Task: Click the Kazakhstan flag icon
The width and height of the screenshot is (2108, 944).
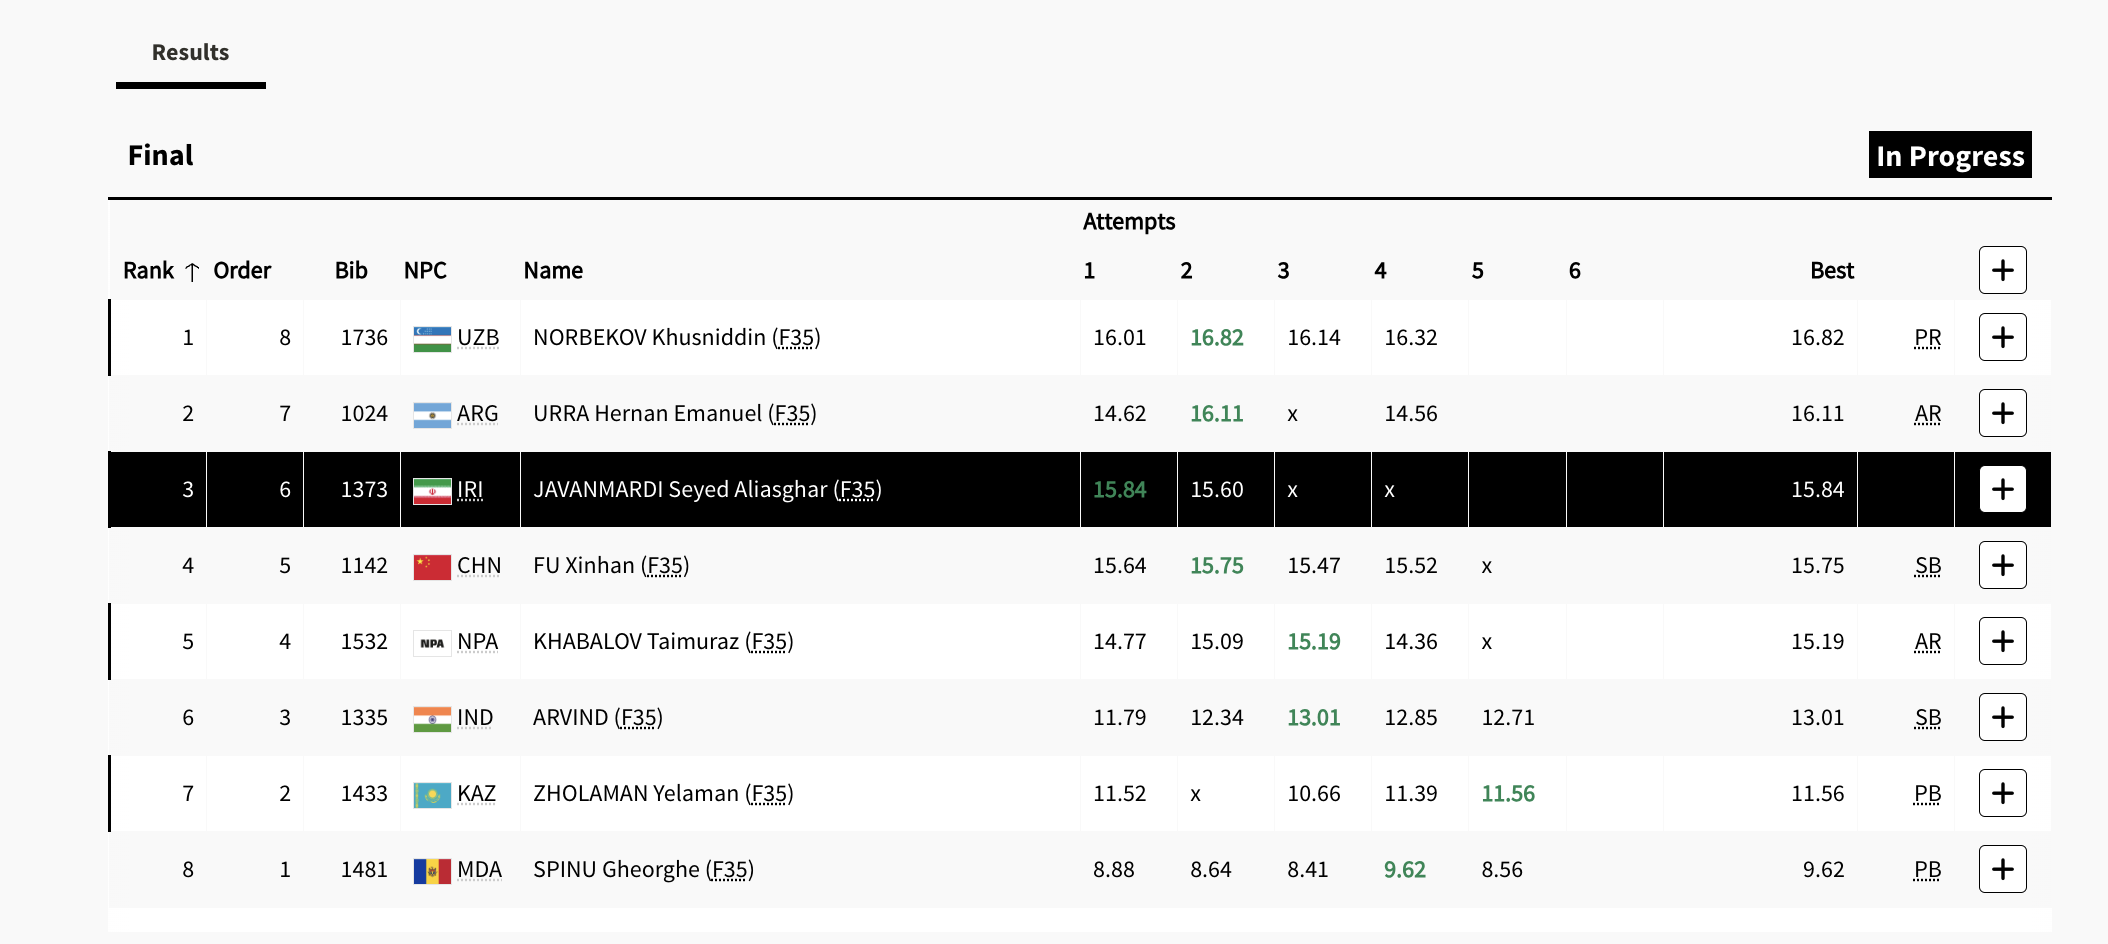Action: (432, 794)
